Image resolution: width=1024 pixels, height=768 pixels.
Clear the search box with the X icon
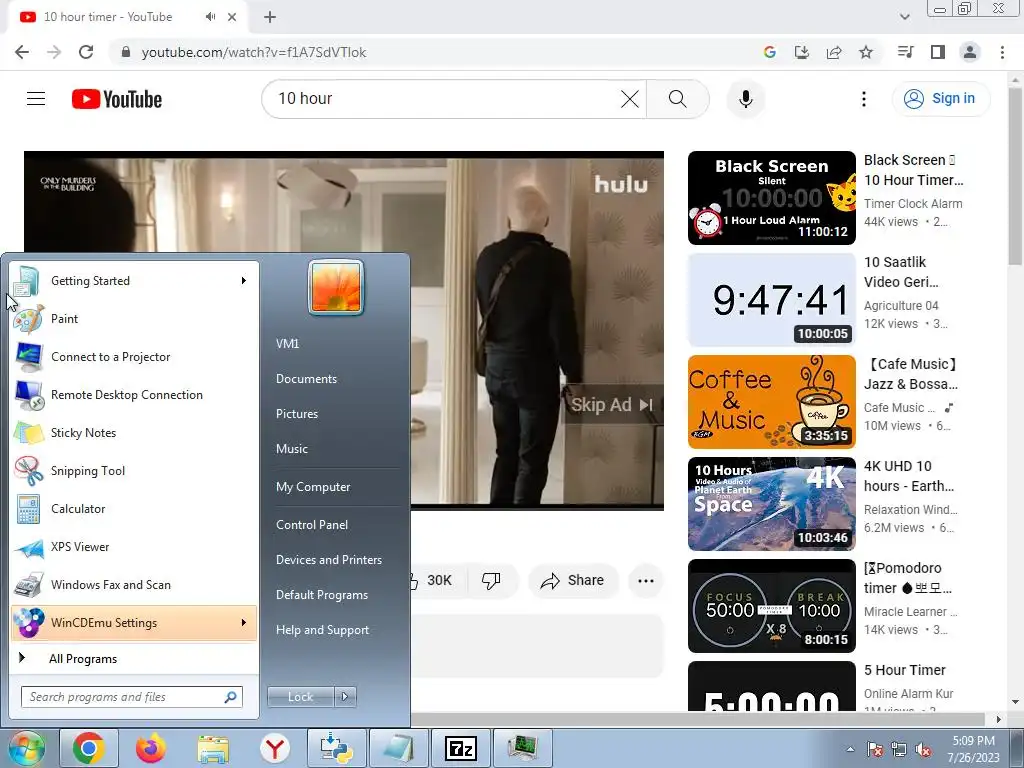click(x=630, y=99)
